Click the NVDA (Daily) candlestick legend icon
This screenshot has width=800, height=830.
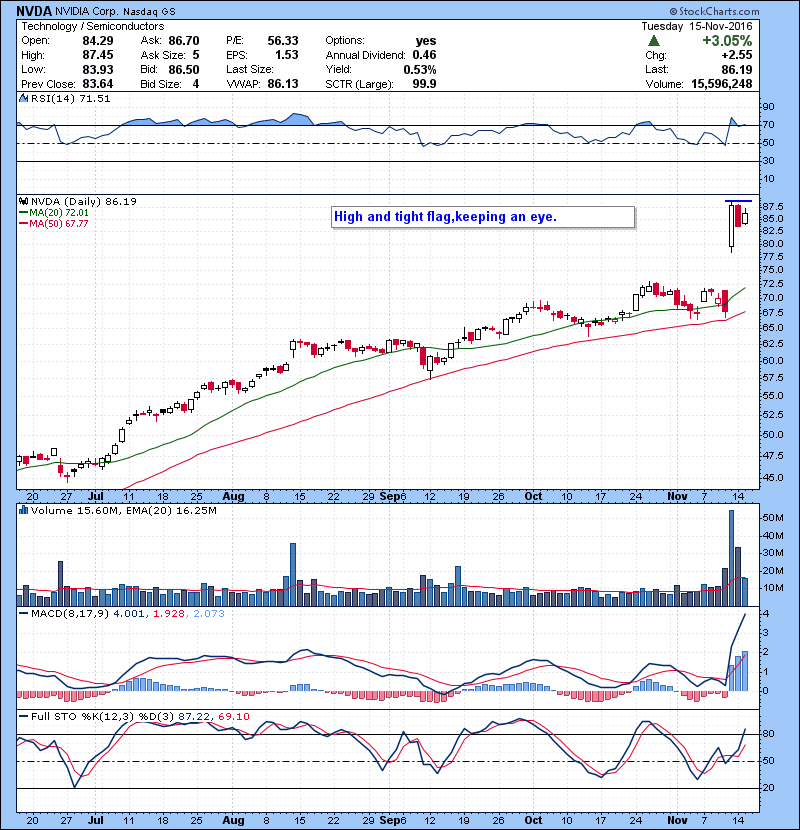pyautogui.click(x=23, y=201)
